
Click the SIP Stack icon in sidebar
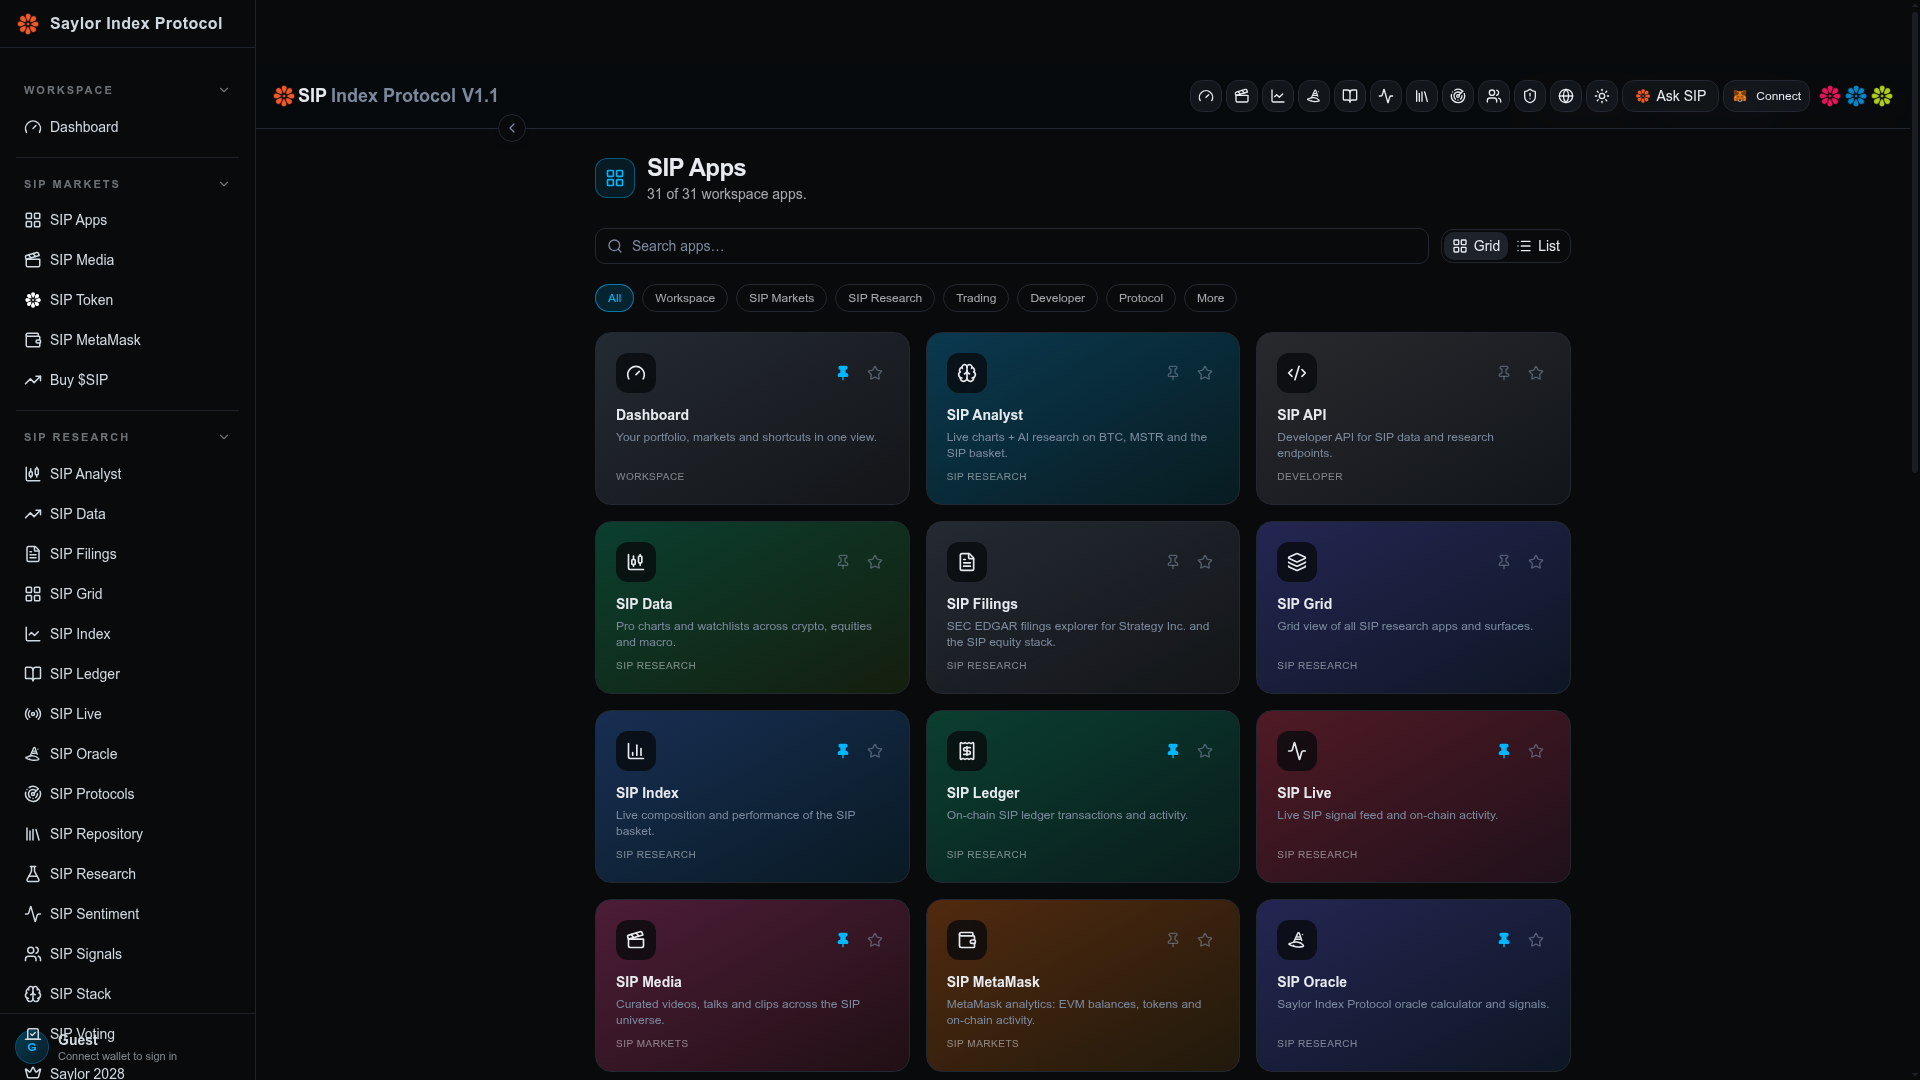[33, 994]
